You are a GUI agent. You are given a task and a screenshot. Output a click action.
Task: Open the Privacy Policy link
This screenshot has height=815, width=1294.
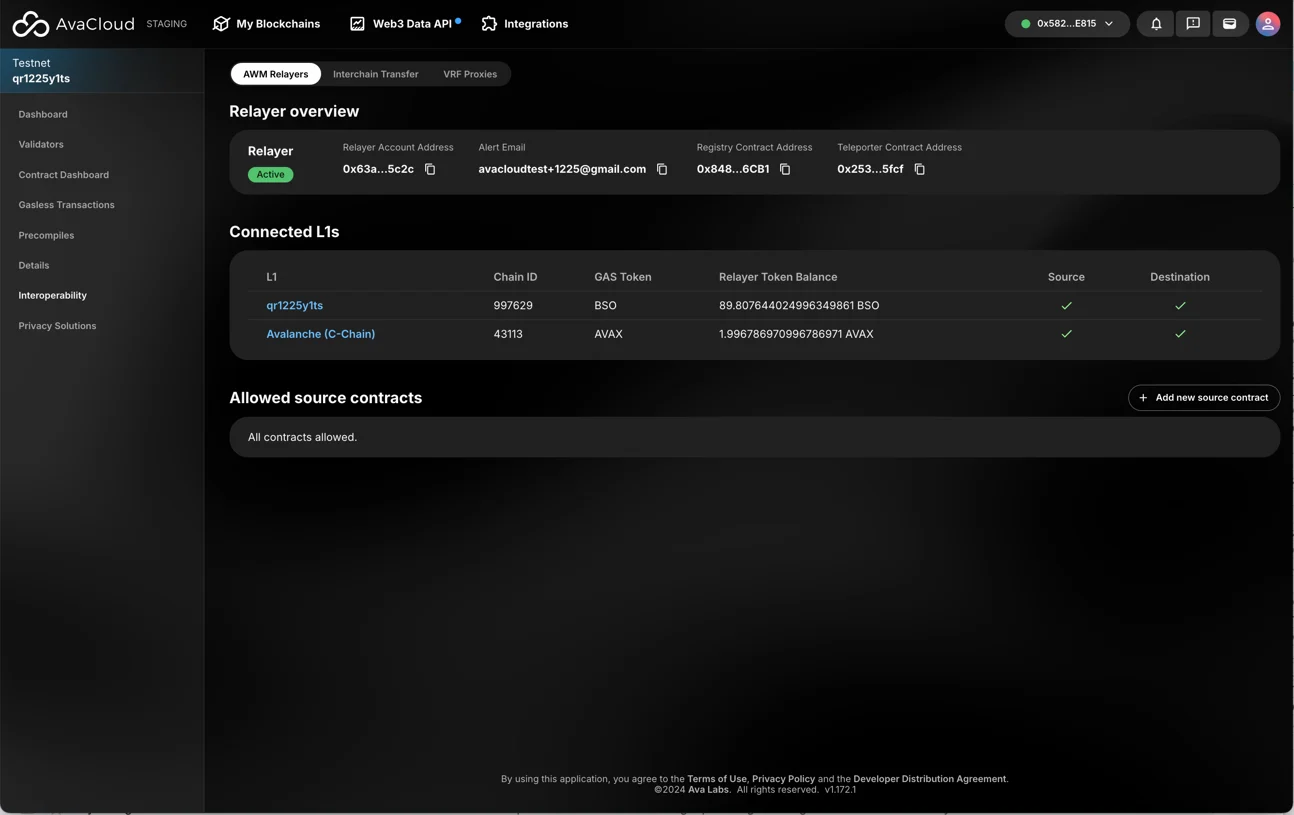(x=783, y=779)
